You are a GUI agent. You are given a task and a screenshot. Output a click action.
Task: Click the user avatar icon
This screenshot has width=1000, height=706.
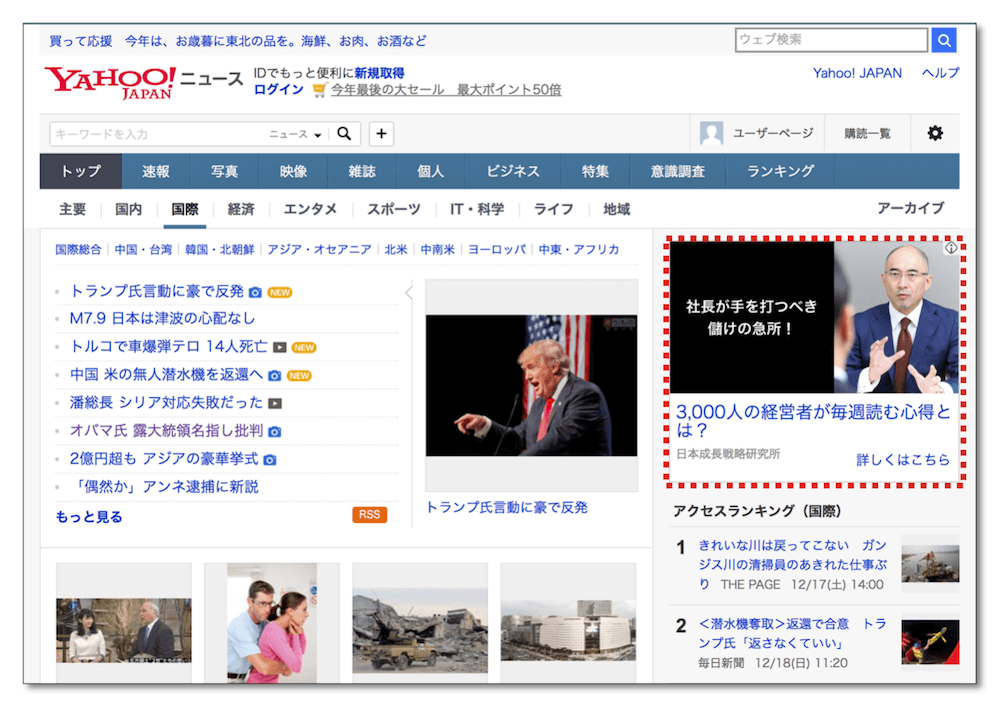click(712, 134)
